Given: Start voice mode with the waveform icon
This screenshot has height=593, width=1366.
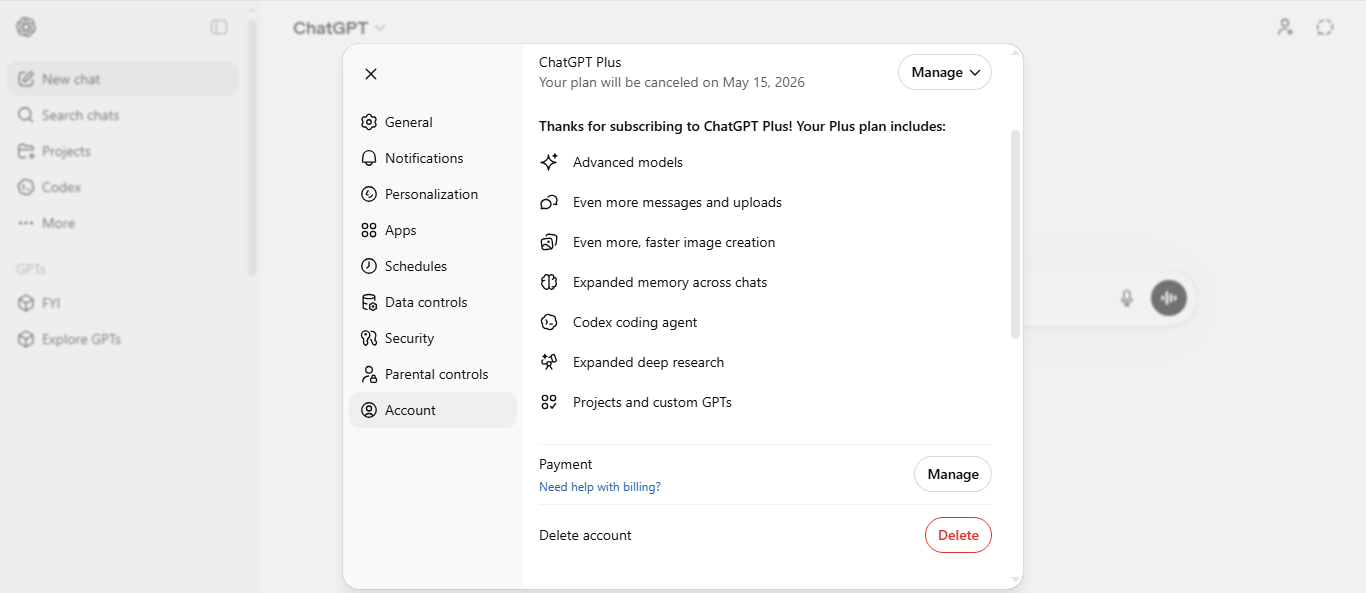Looking at the screenshot, I should tap(1168, 298).
